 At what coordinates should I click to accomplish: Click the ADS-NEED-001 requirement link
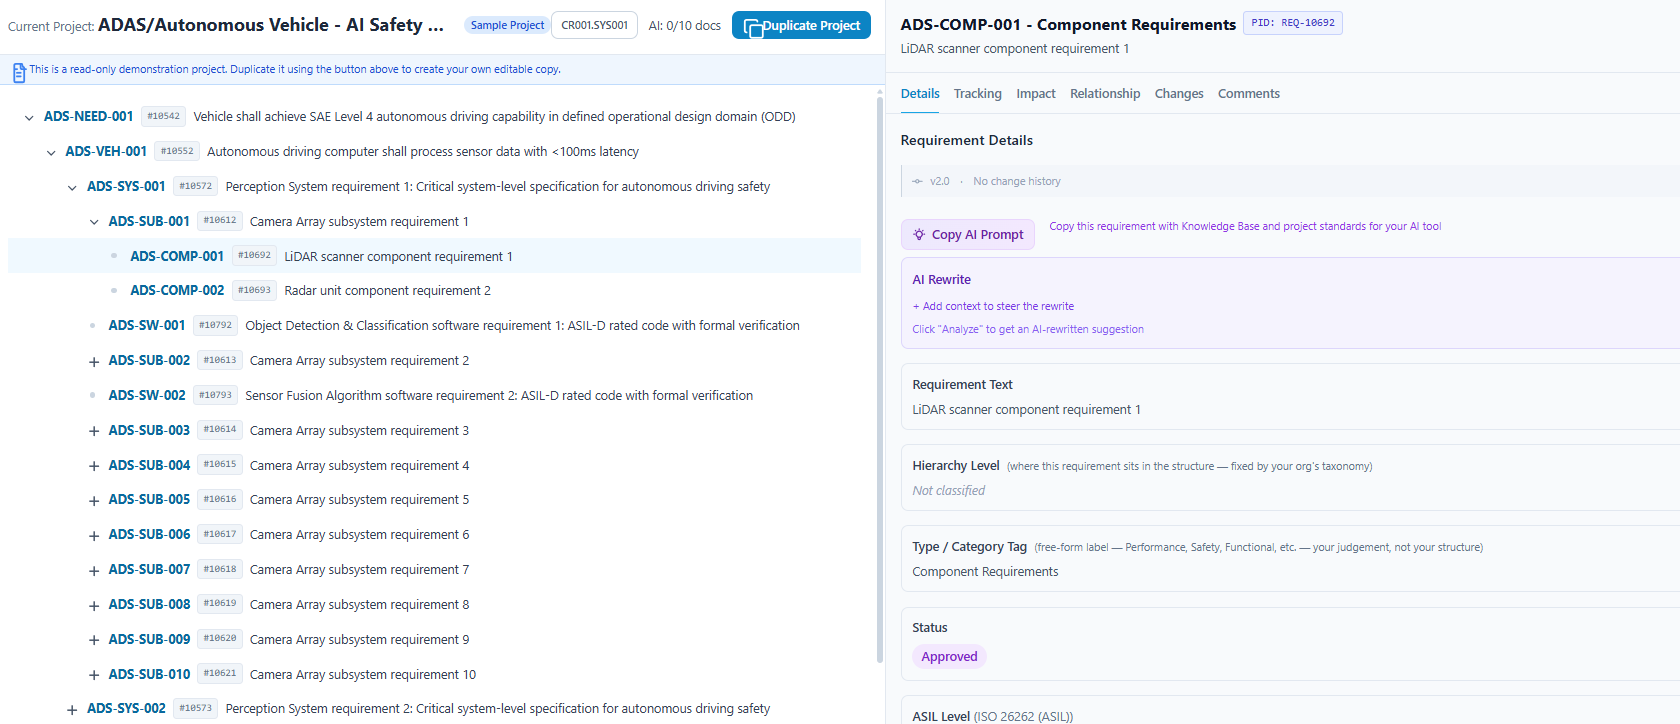(88, 116)
